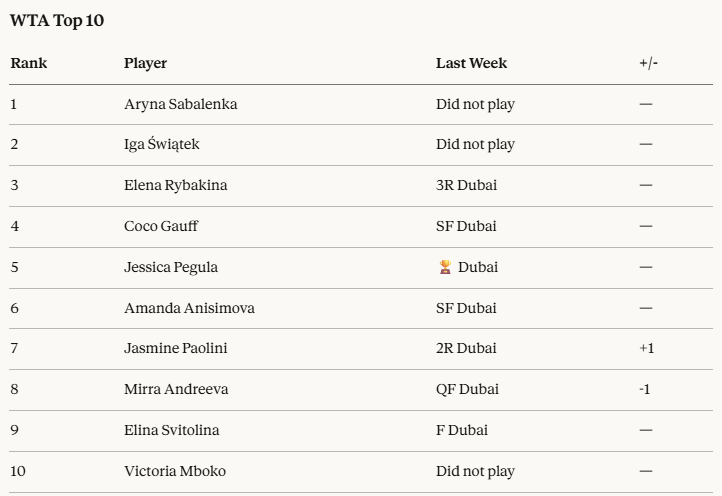722x496 pixels.
Task: Click on Jessica Pegula's name
Action: 170,267
